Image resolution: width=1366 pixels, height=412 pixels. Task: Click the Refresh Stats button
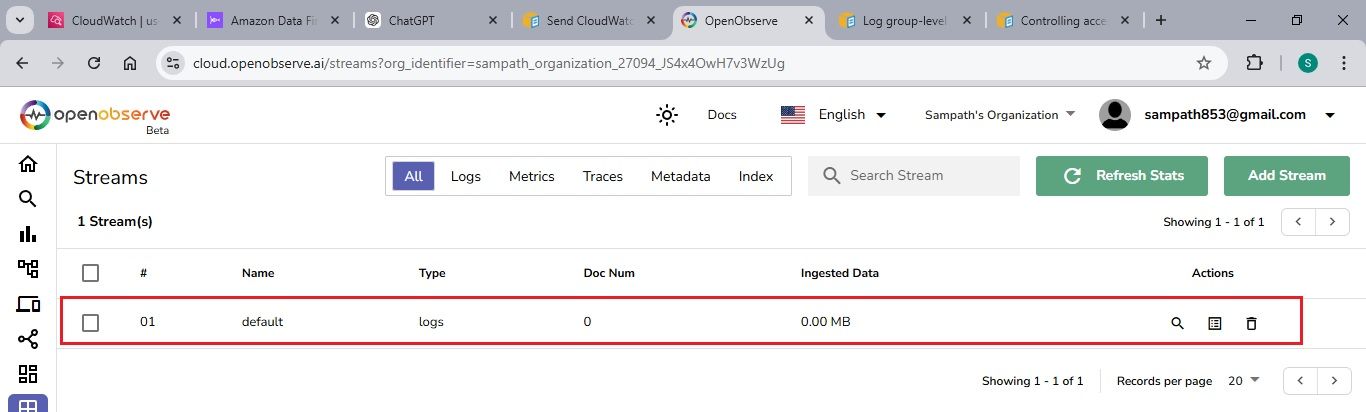tap(1122, 176)
